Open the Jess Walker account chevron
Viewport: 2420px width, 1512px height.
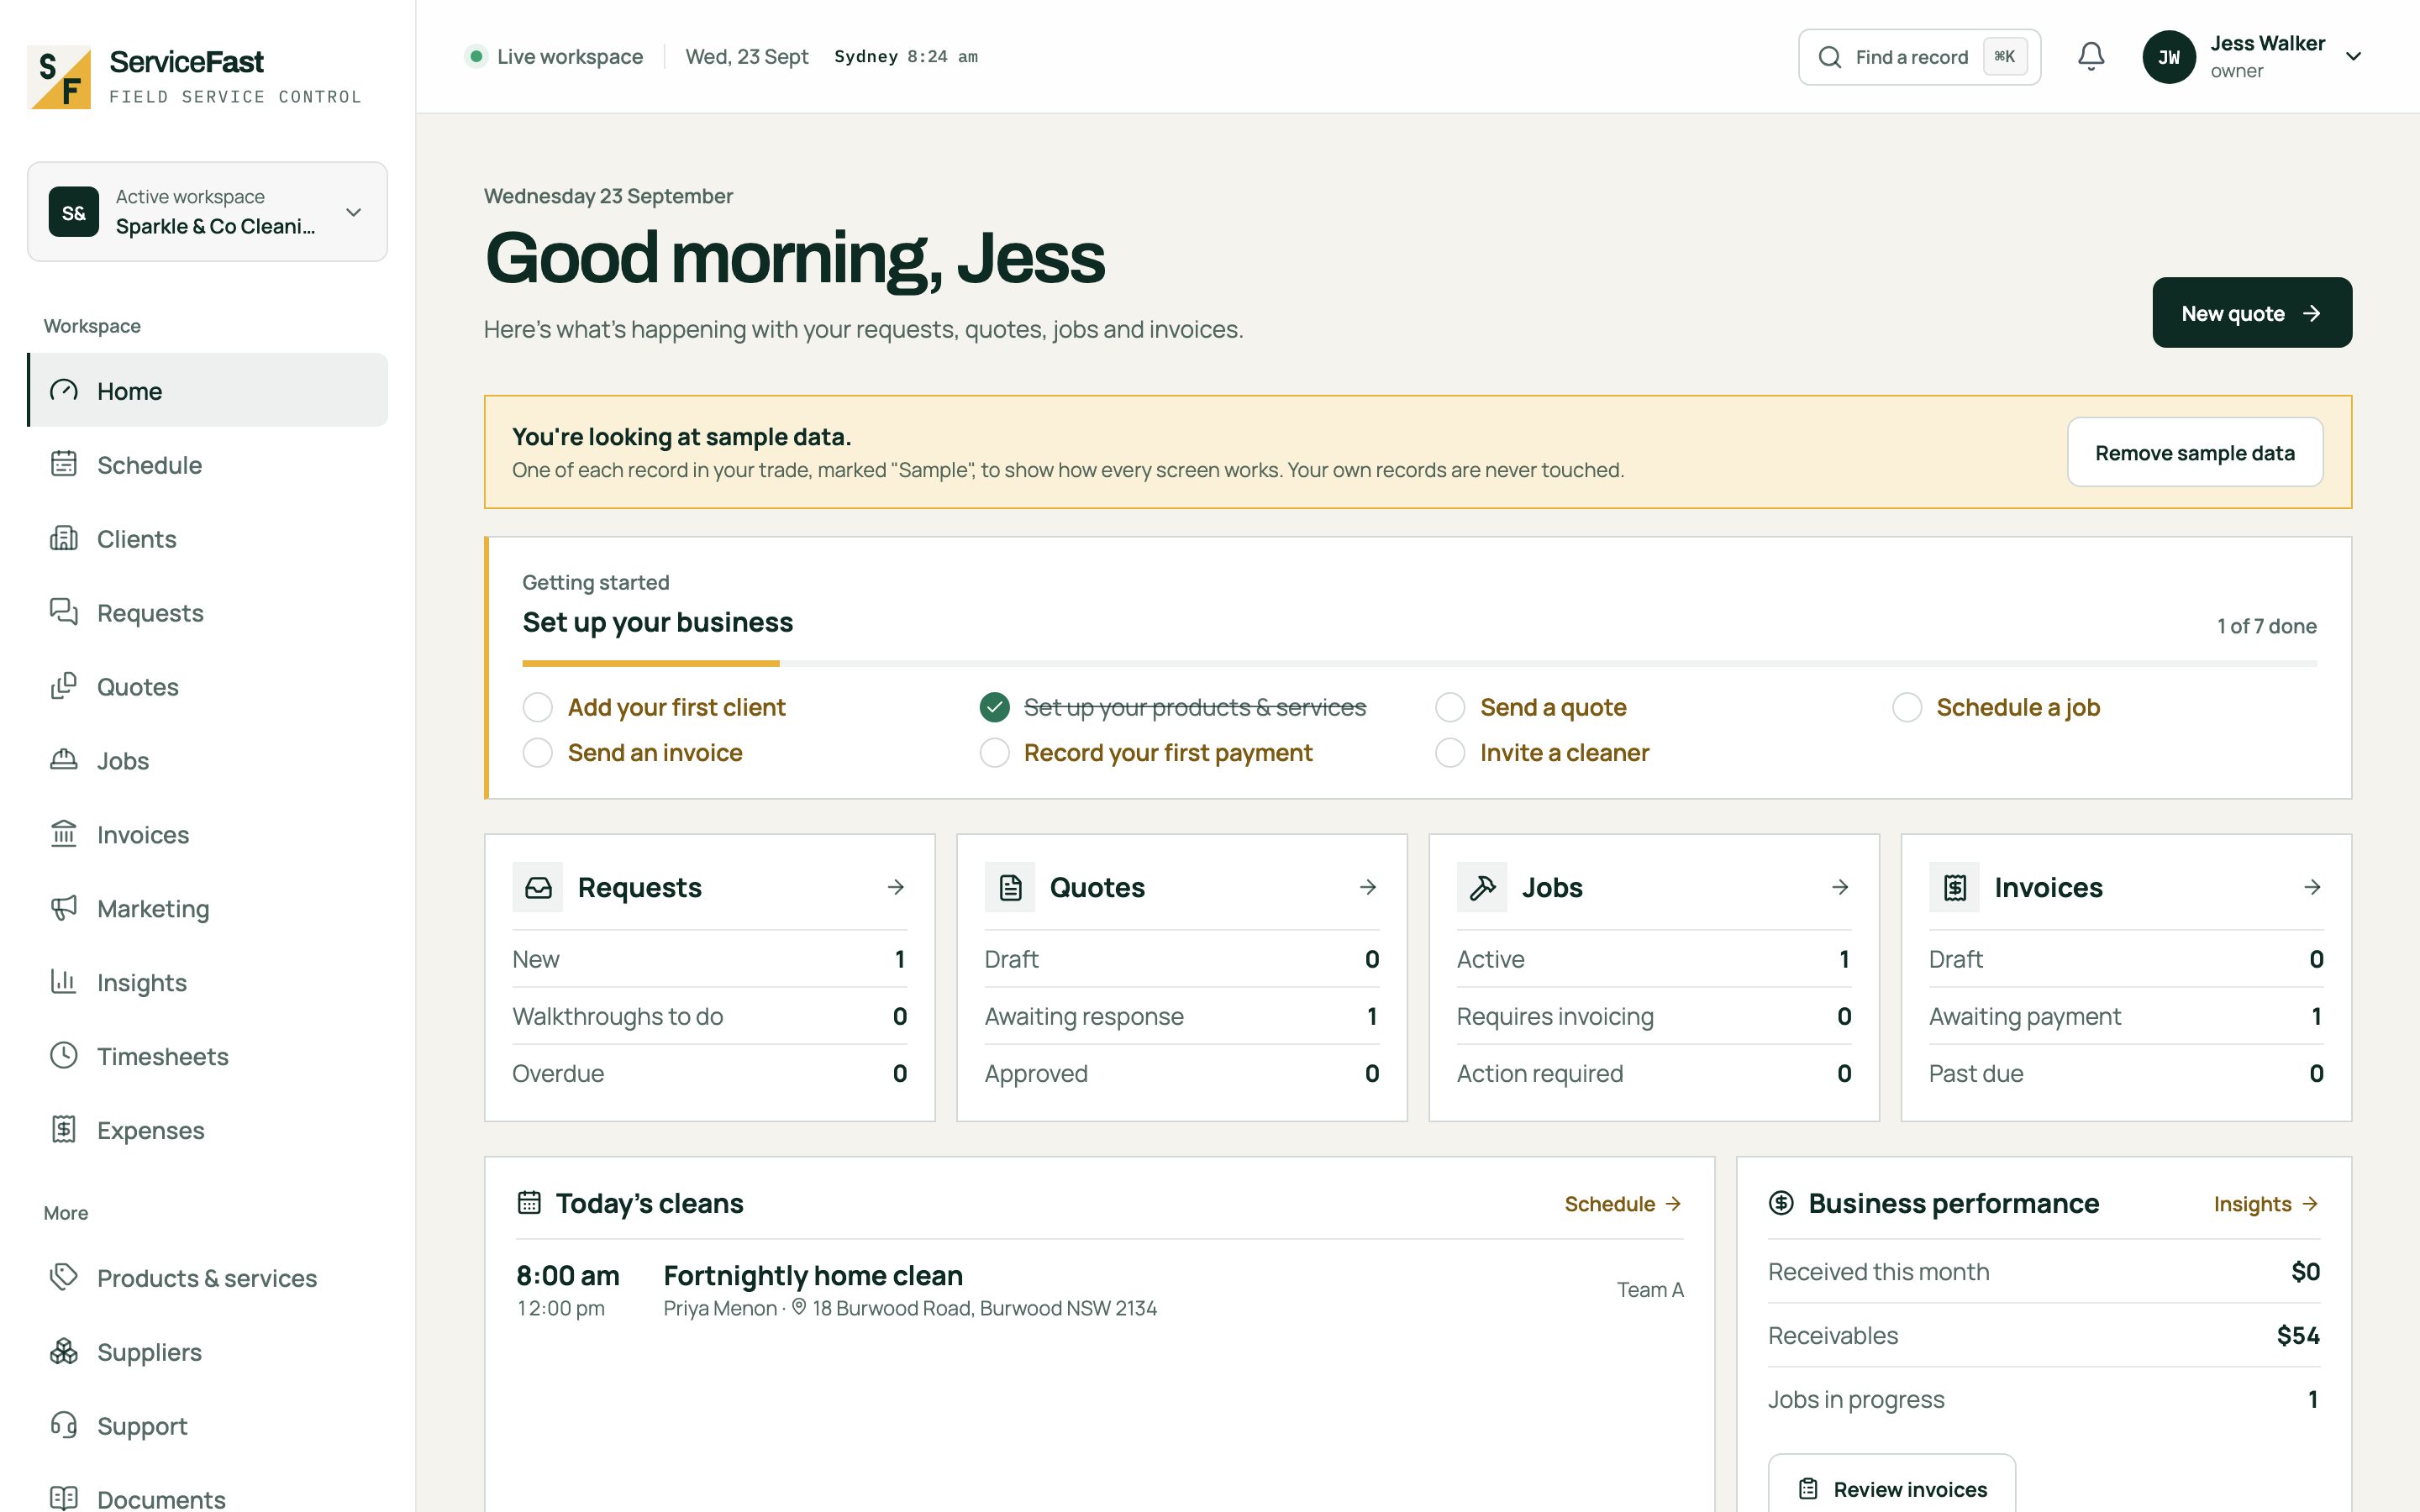click(x=2354, y=57)
